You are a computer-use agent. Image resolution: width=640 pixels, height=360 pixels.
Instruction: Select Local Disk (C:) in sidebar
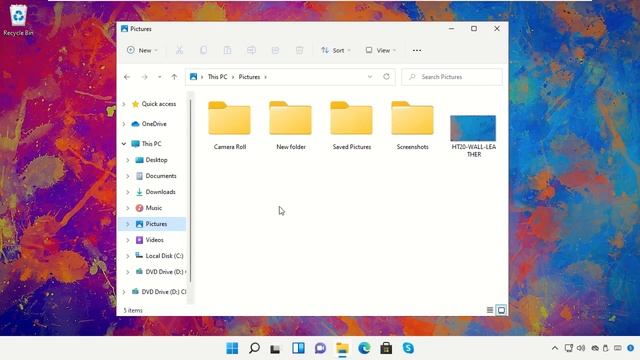tap(164, 256)
